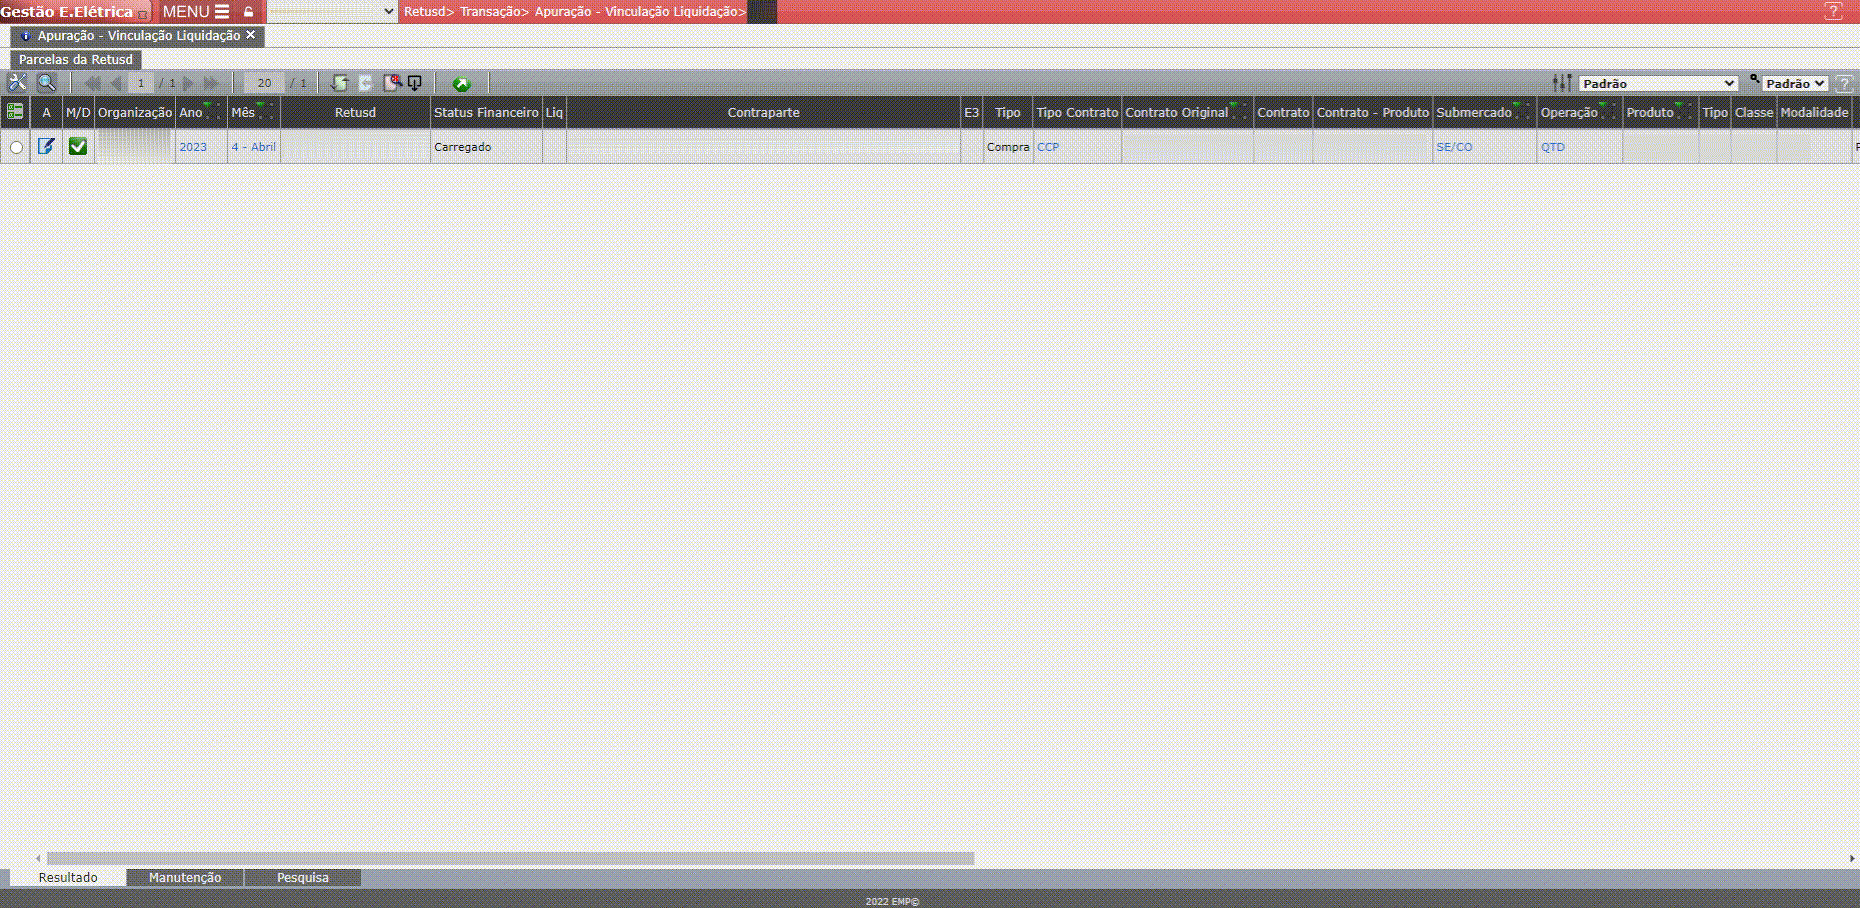Select the radio button for the 2023 row
Image resolution: width=1860 pixels, height=908 pixels.
[x=16, y=147]
